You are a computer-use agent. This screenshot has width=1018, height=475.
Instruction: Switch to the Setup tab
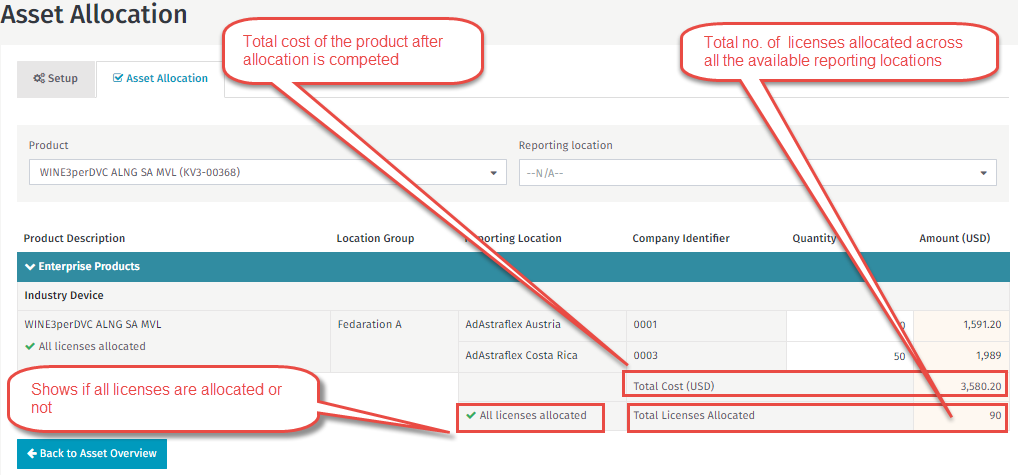coord(56,79)
